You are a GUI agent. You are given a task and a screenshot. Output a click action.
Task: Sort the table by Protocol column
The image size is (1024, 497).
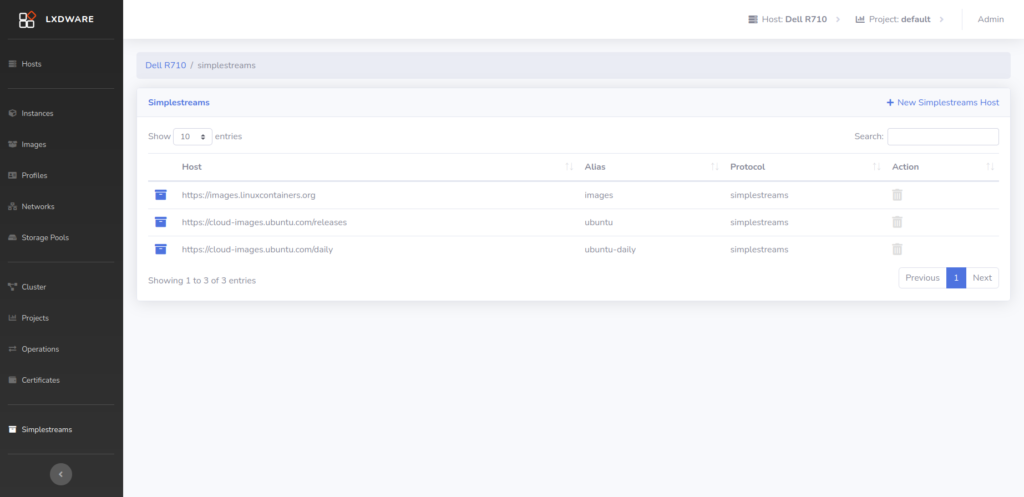tap(805, 167)
